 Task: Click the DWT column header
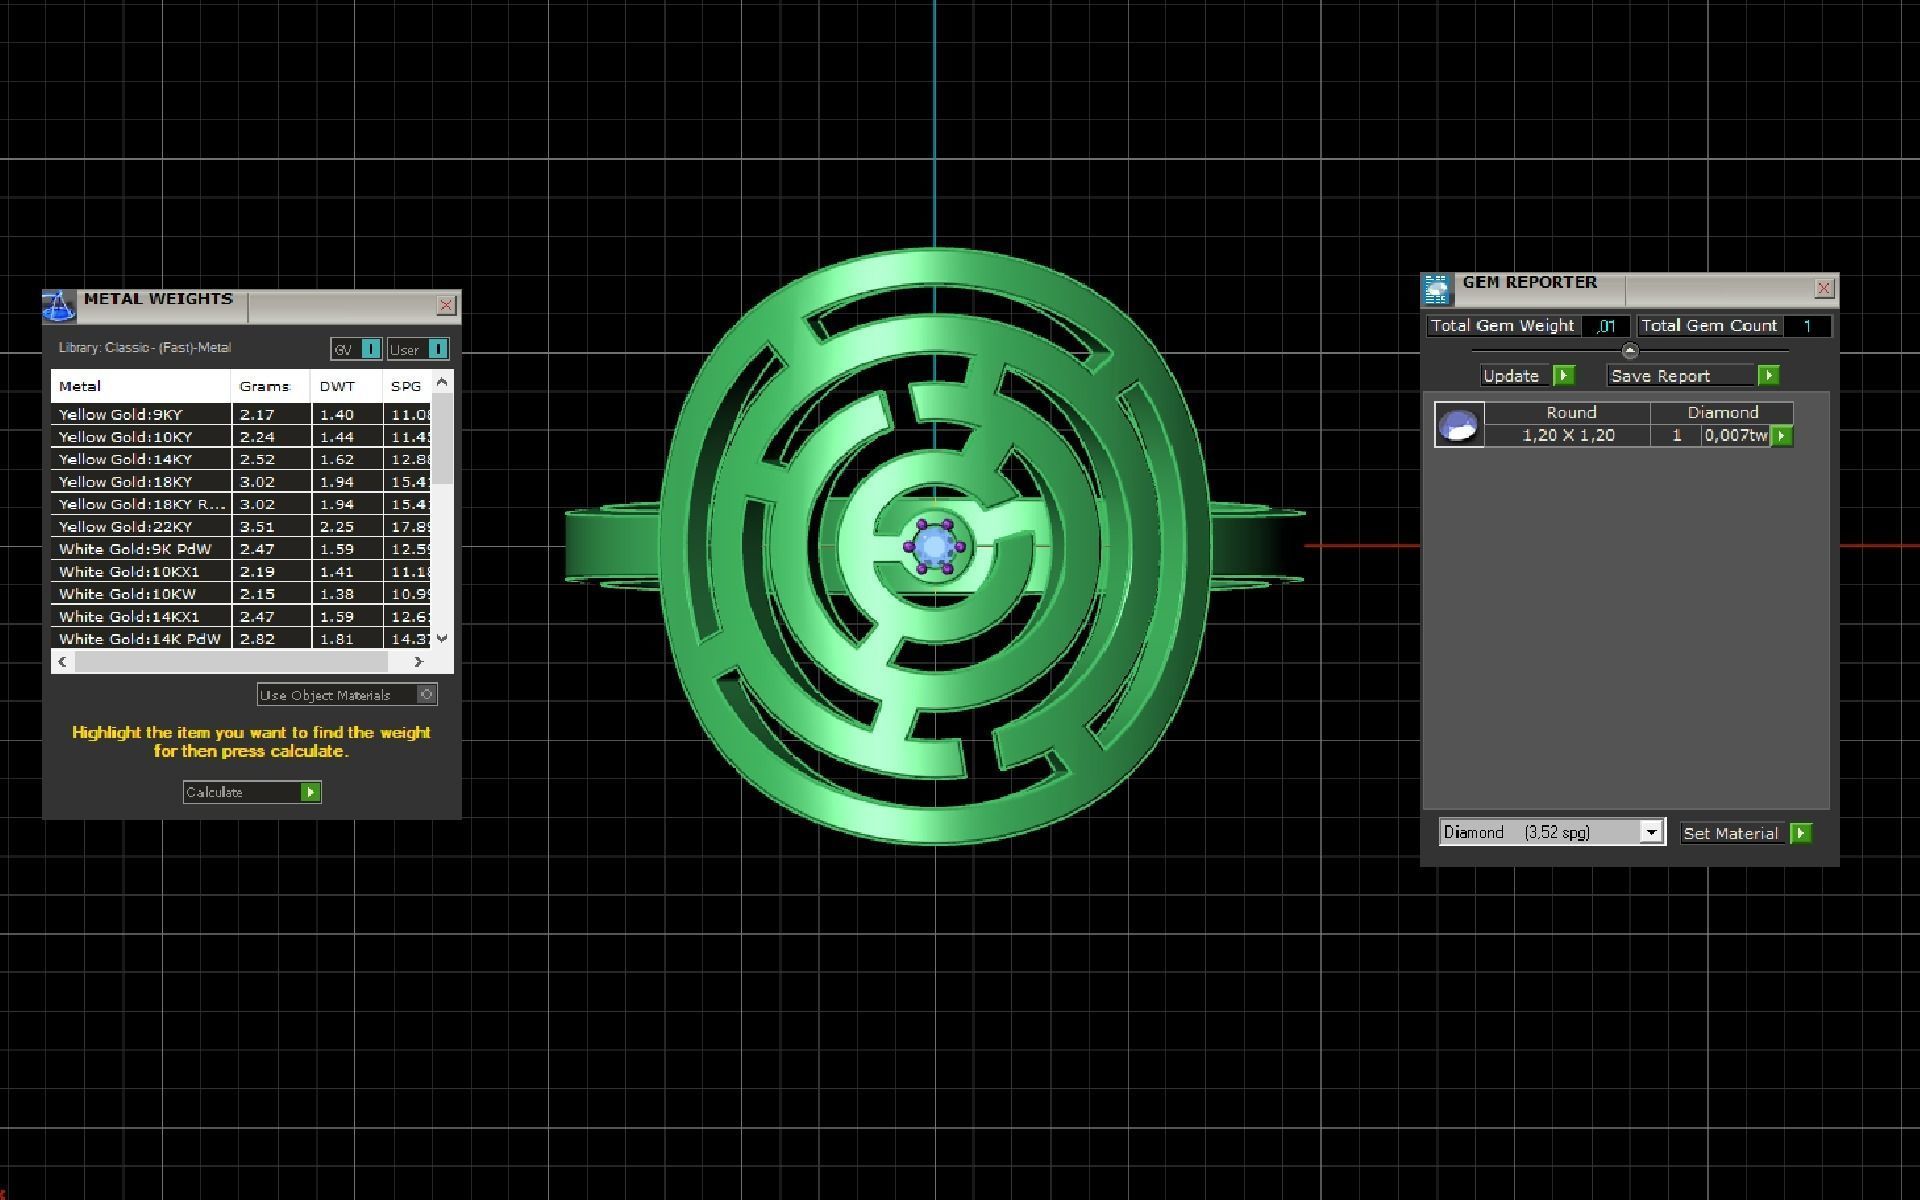click(347, 386)
